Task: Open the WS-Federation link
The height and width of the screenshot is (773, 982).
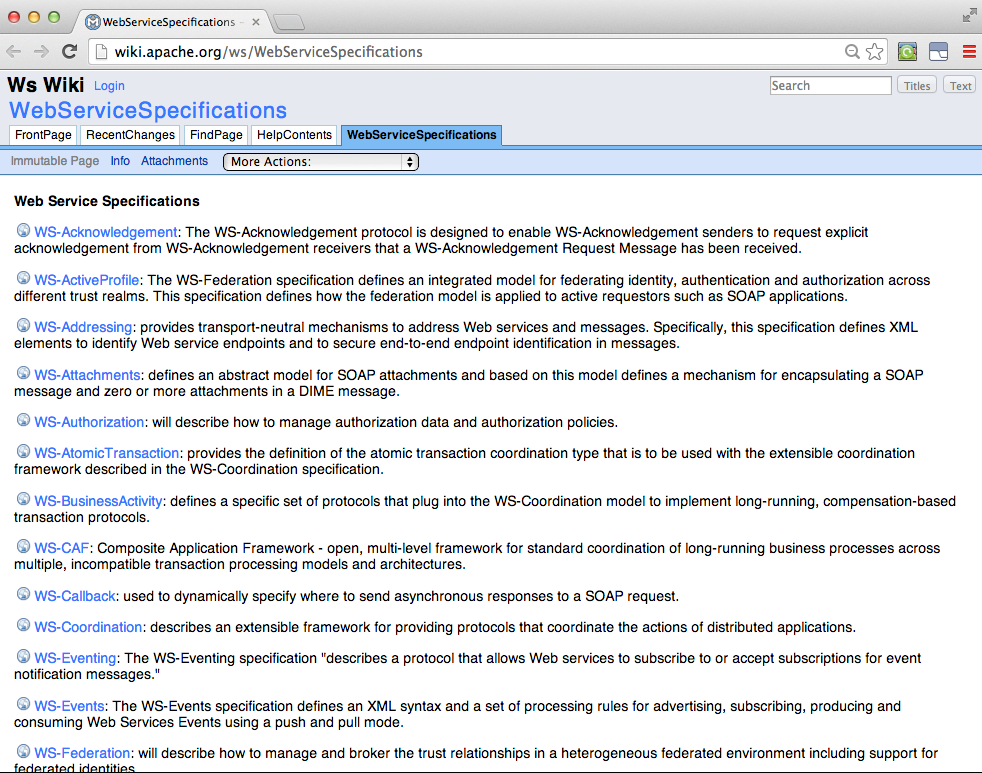Action: [x=83, y=753]
